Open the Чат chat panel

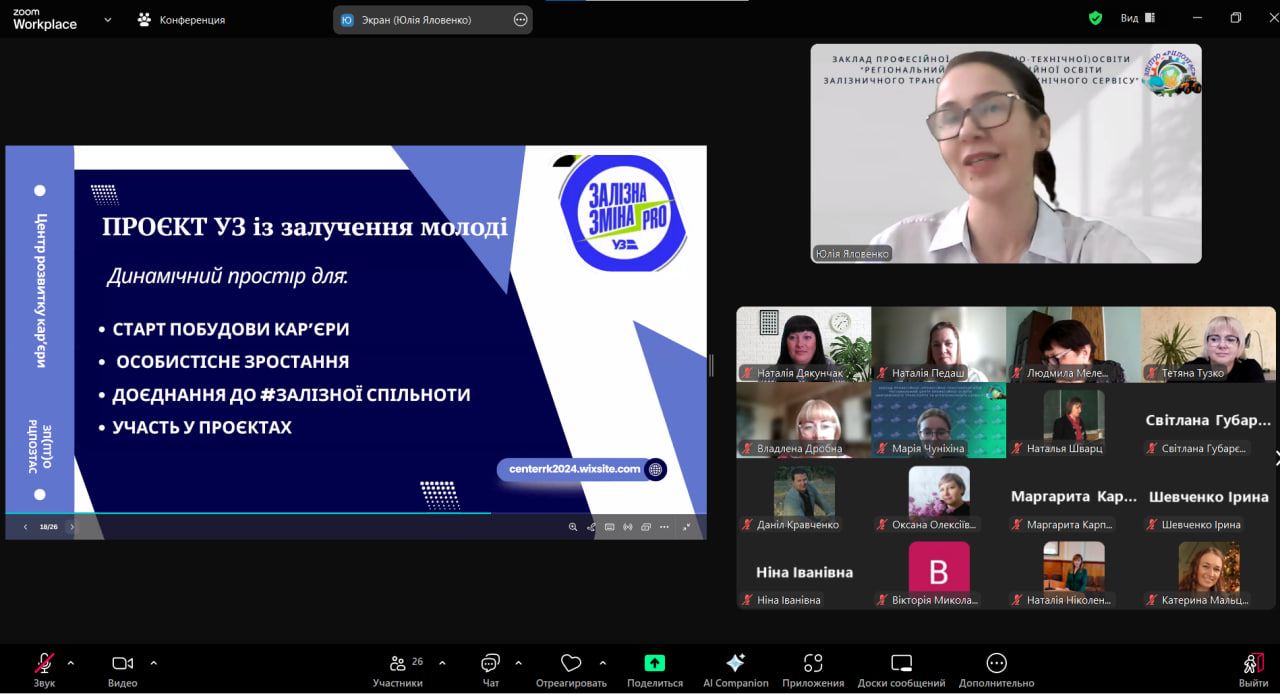(490, 669)
